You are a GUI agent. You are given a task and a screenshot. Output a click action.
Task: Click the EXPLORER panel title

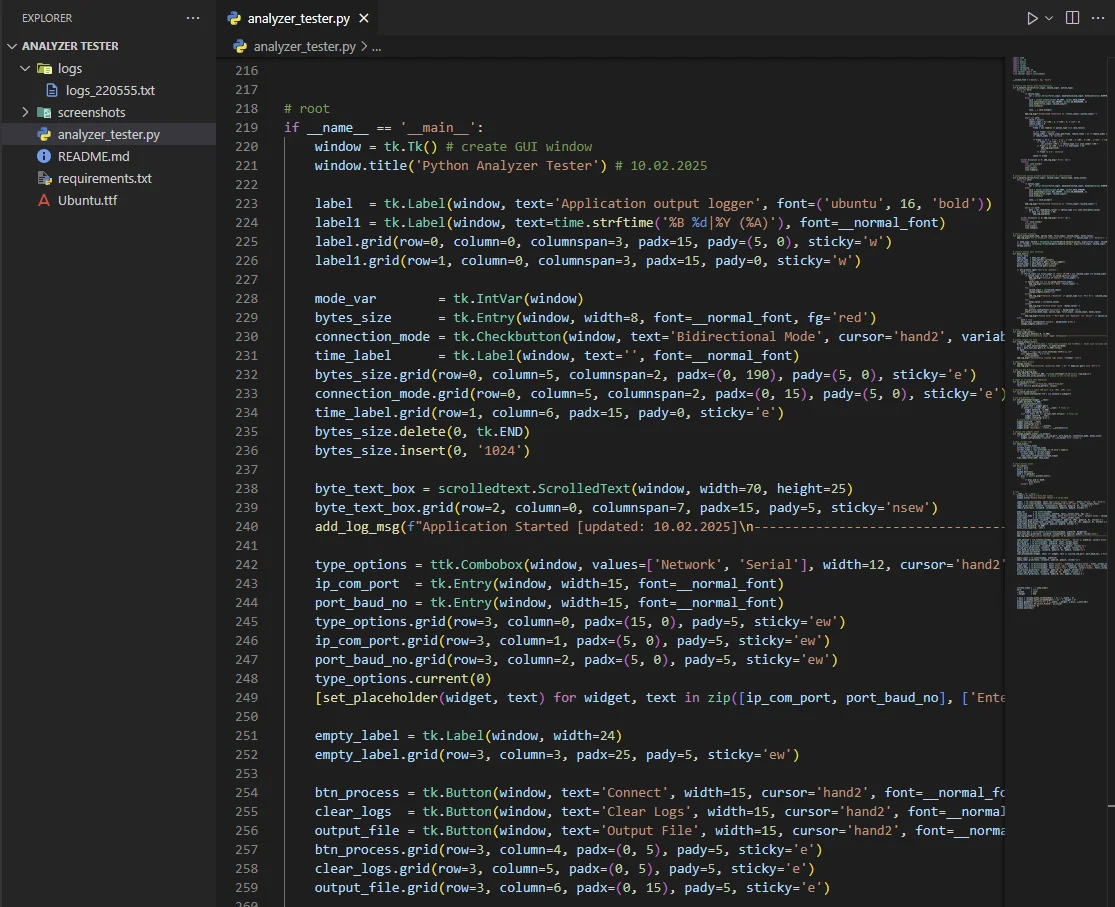click(47, 18)
